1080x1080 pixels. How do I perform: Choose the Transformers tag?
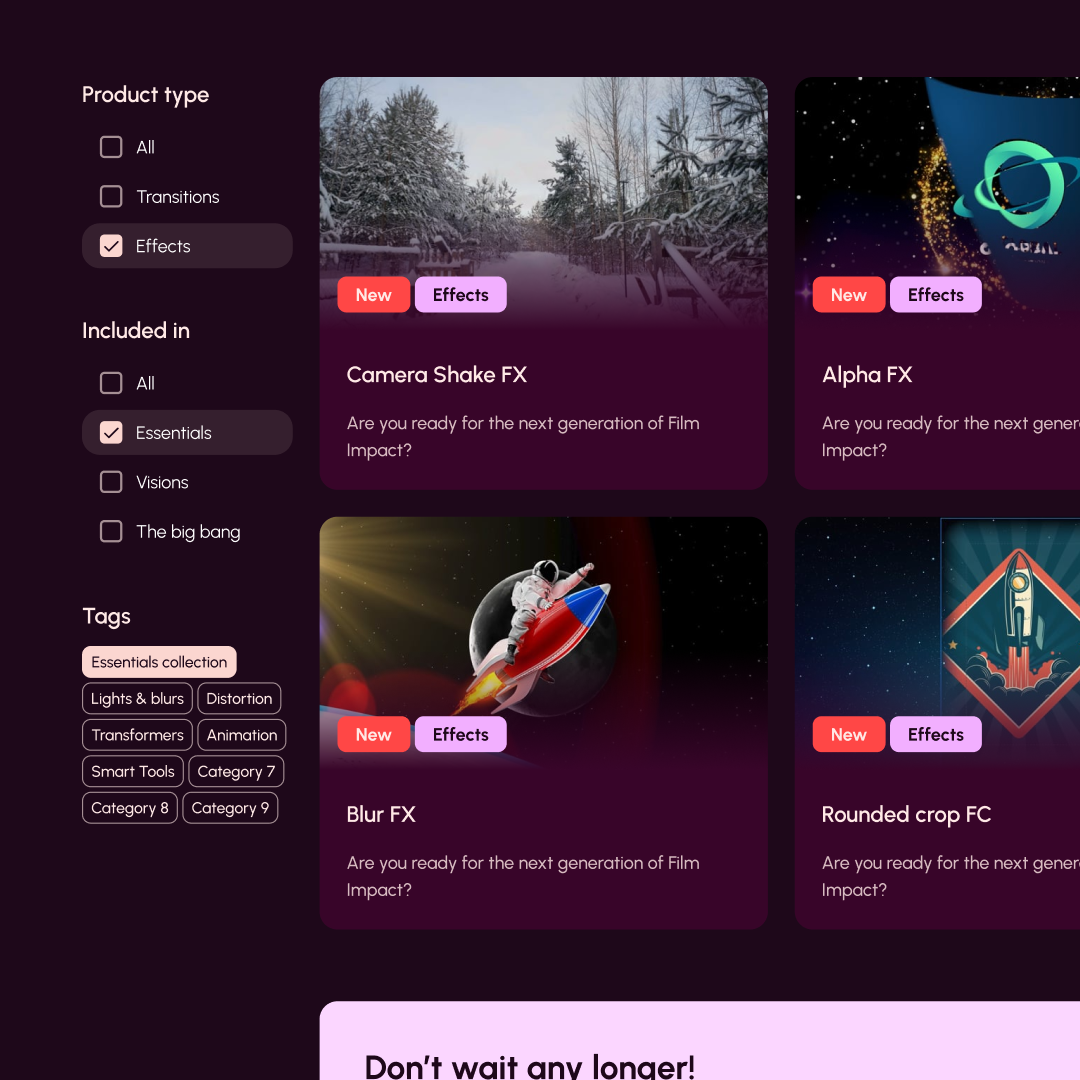point(137,735)
